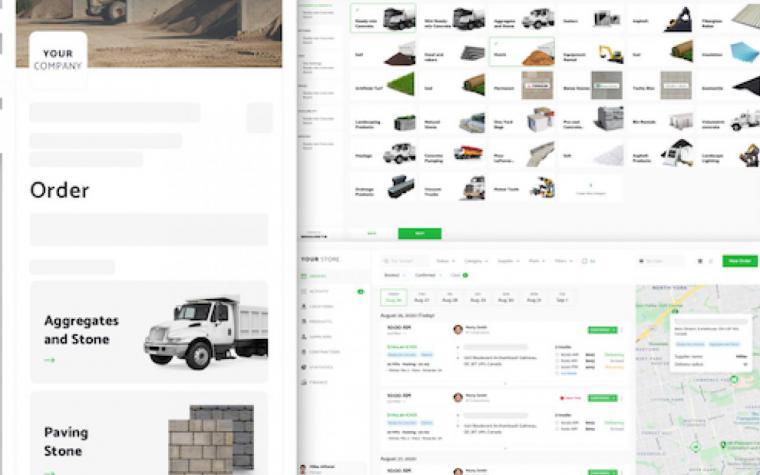Click Back button beside green Next
The image size is (760, 475).
pyautogui.click(x=372, y=234)
